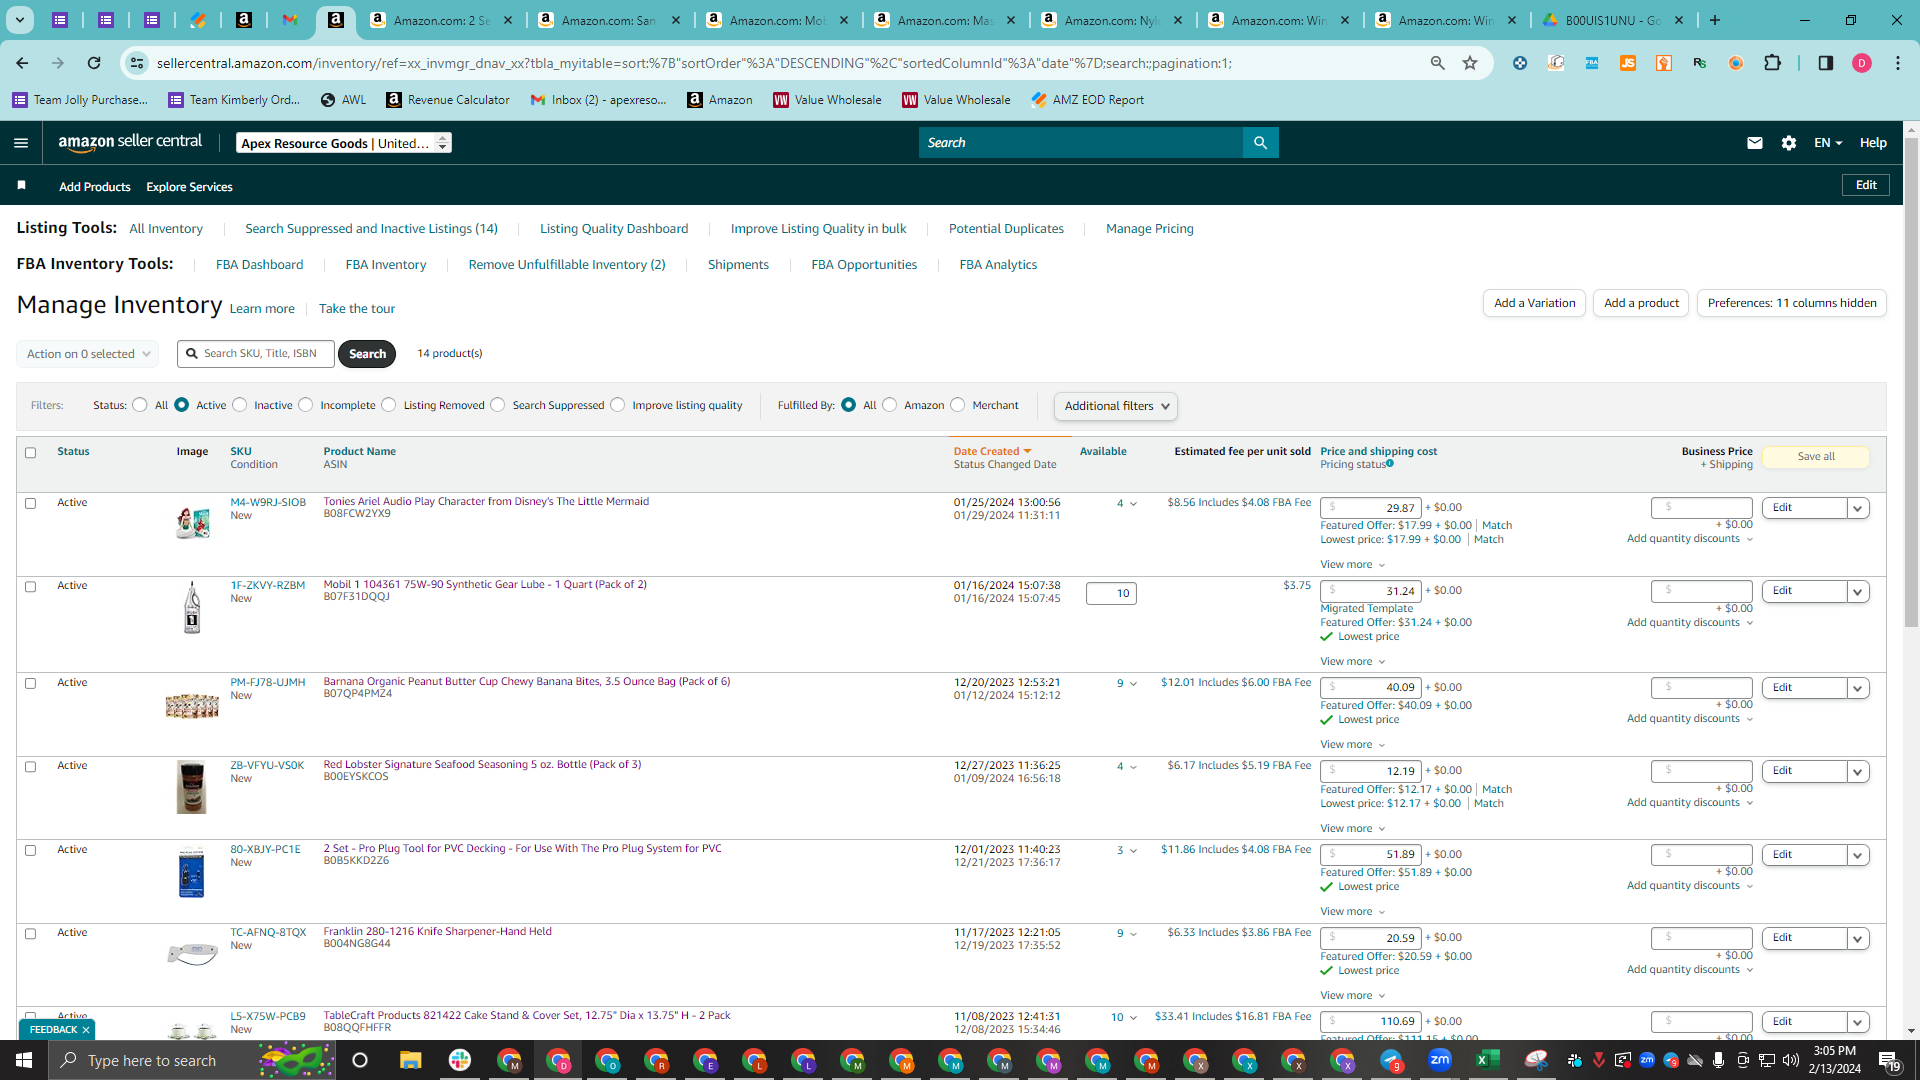
Task: Open the Seller Central hamburger menu
Action: [21, 143]
